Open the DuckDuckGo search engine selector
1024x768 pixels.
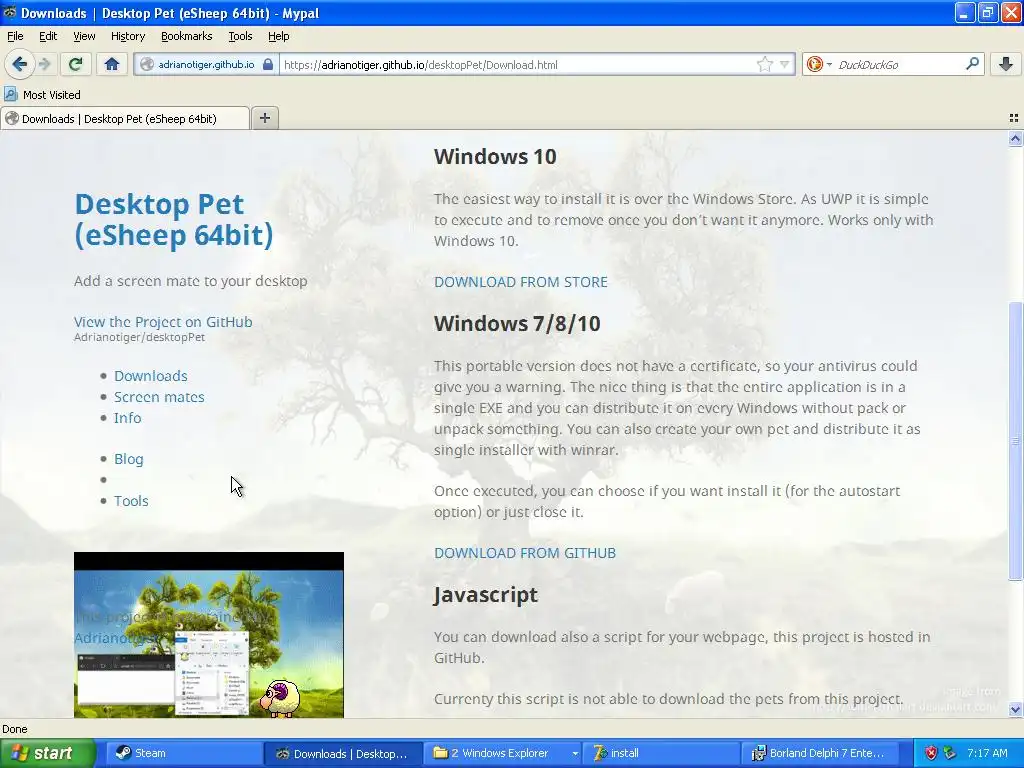[x=819, y=64]
